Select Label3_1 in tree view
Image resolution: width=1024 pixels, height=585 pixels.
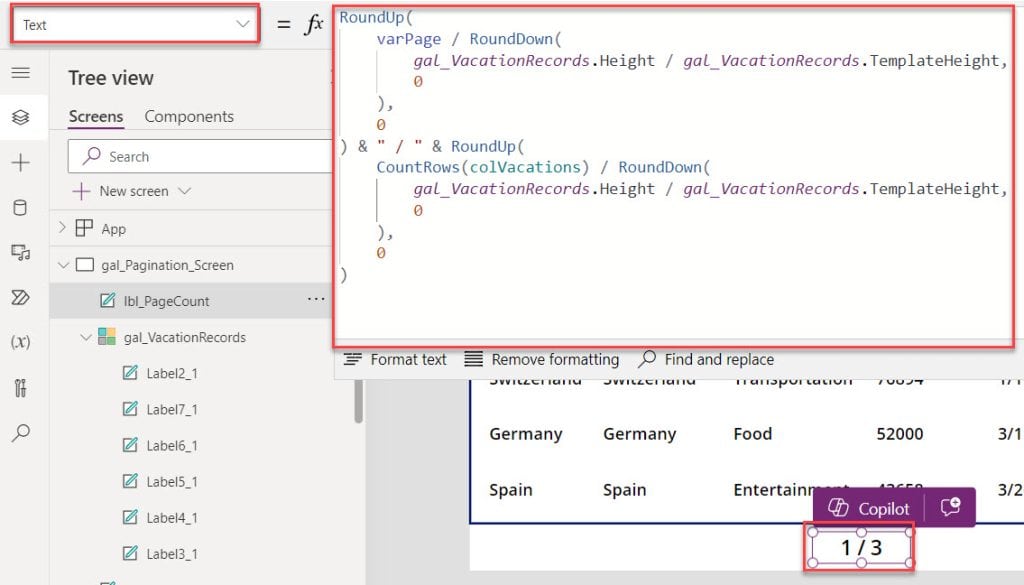pyautogui.click(x=172, y=554)
